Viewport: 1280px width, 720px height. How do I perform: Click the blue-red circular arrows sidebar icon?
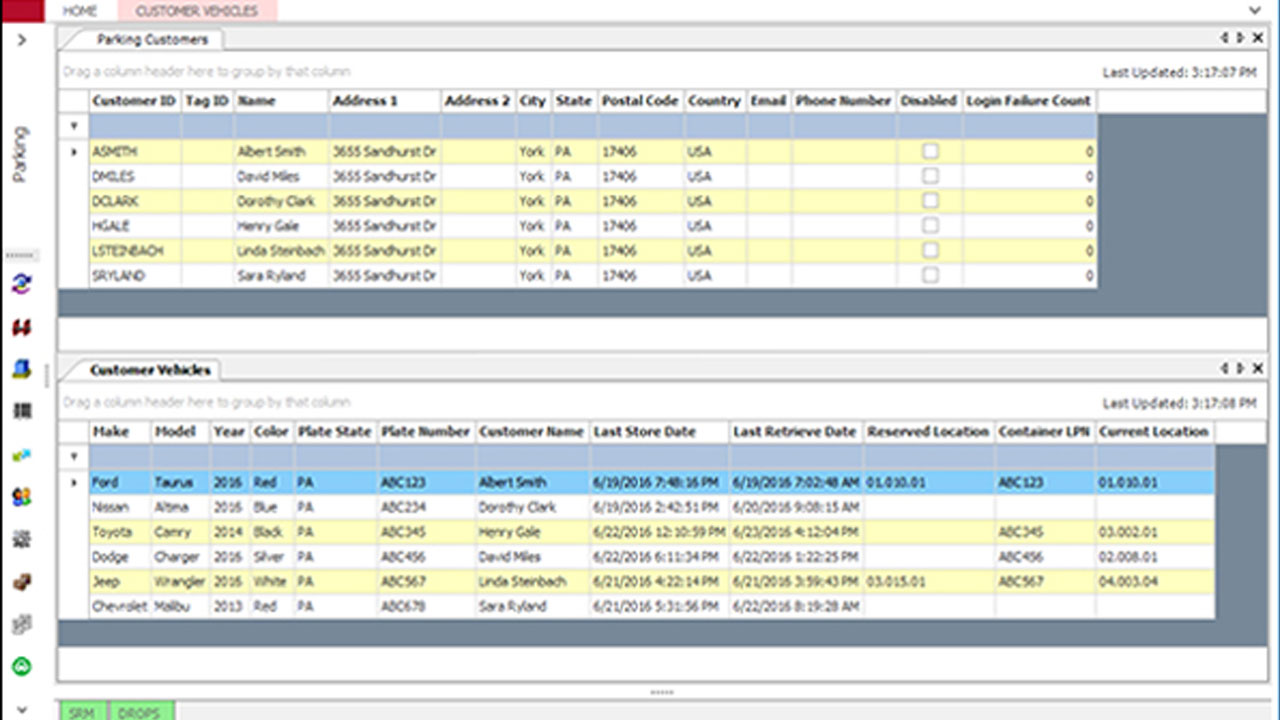(21, 284)
